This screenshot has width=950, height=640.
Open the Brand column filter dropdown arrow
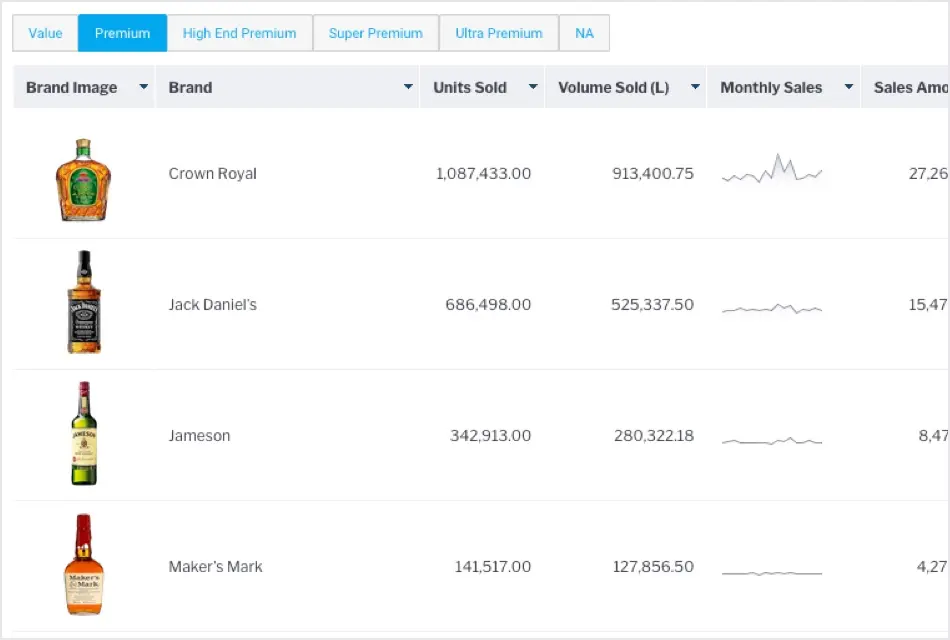point(408,88)
